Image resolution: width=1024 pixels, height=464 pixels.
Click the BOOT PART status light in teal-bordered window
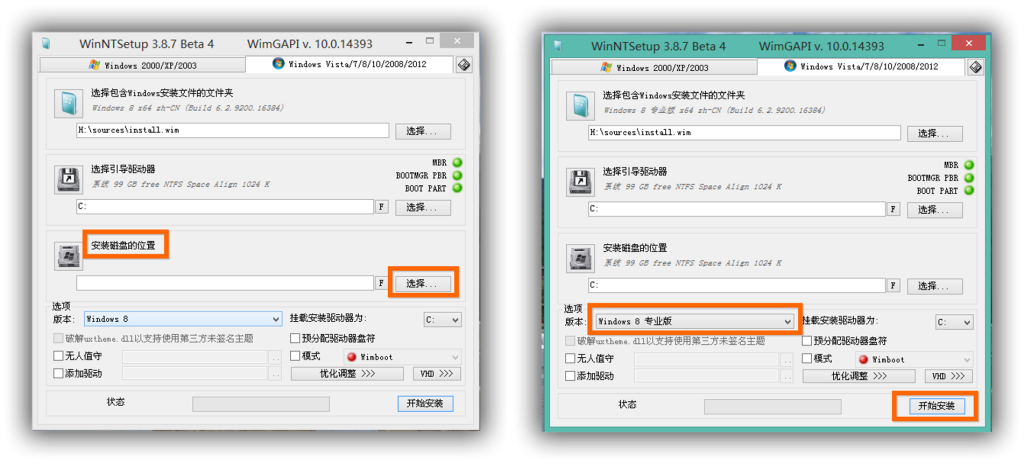(969, 191)
